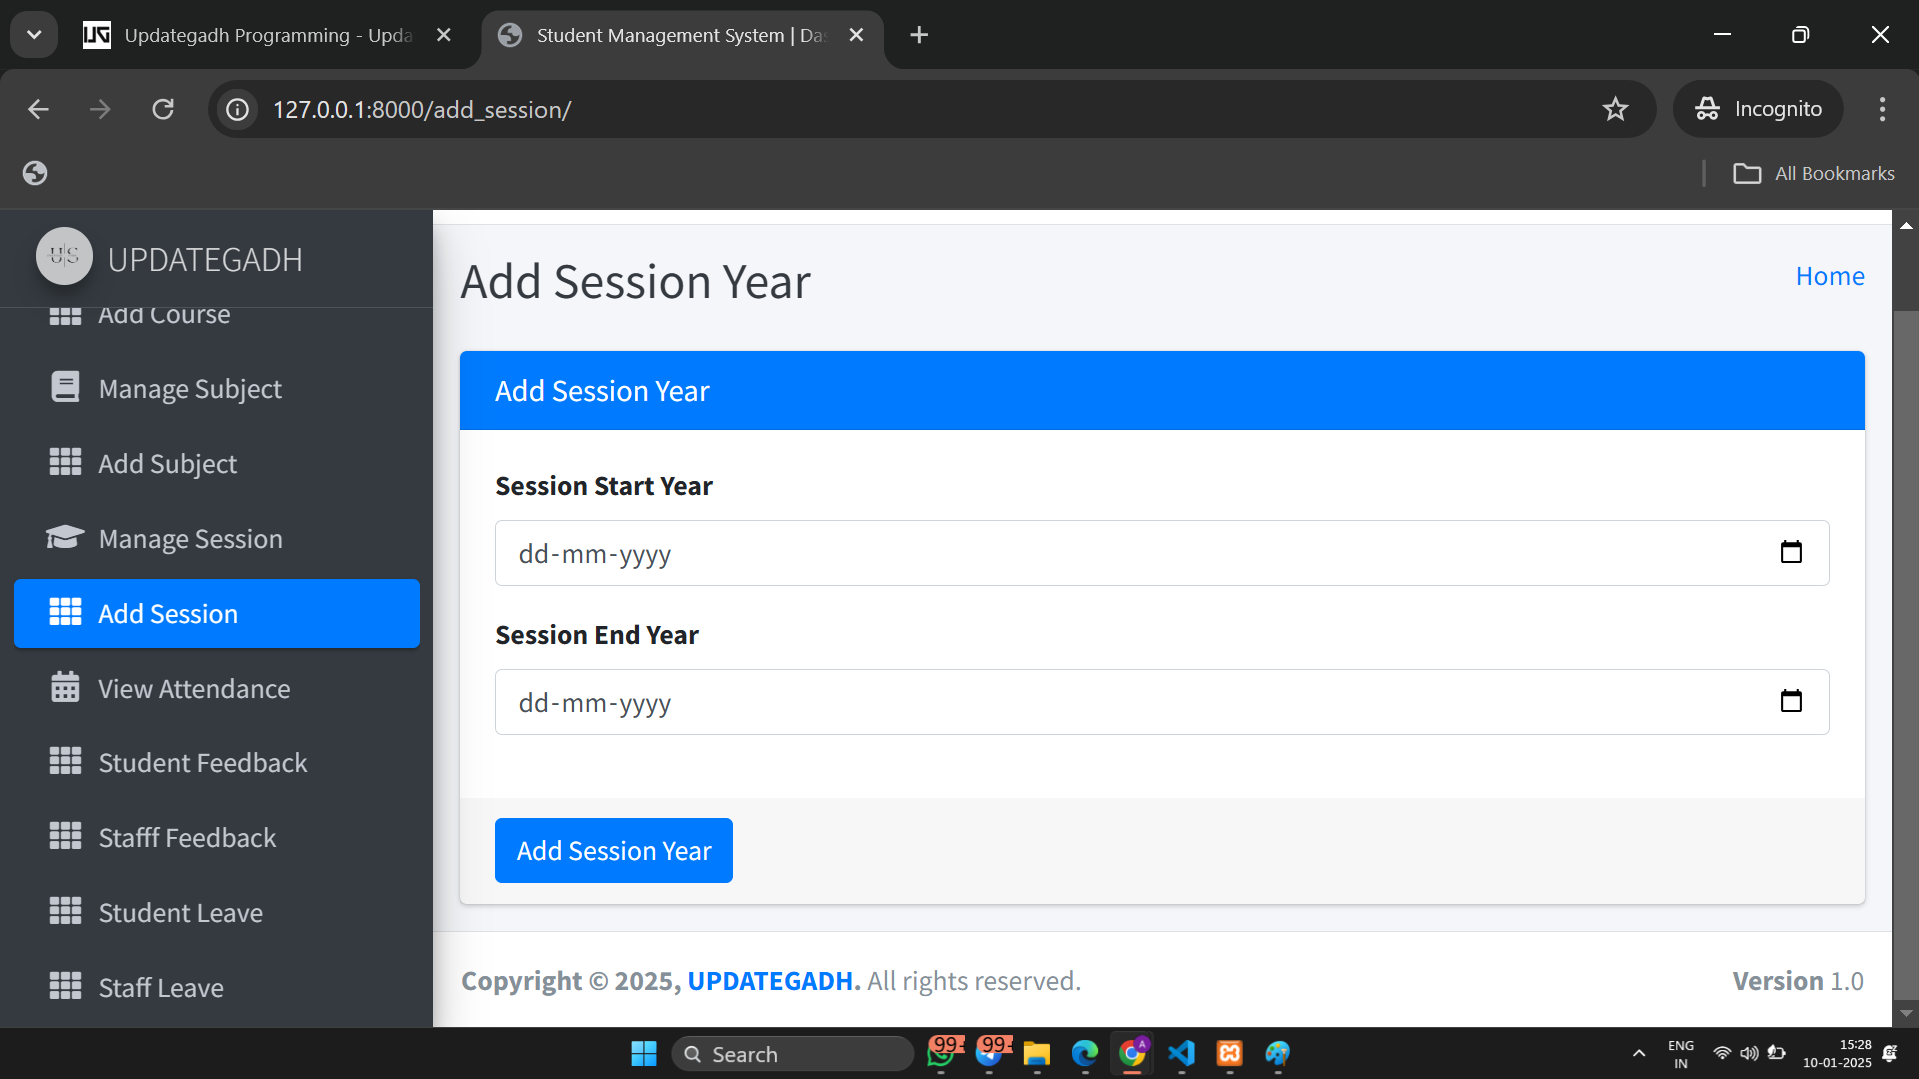Click UPDATEGADH brand name in sidebar

point(205,259)
